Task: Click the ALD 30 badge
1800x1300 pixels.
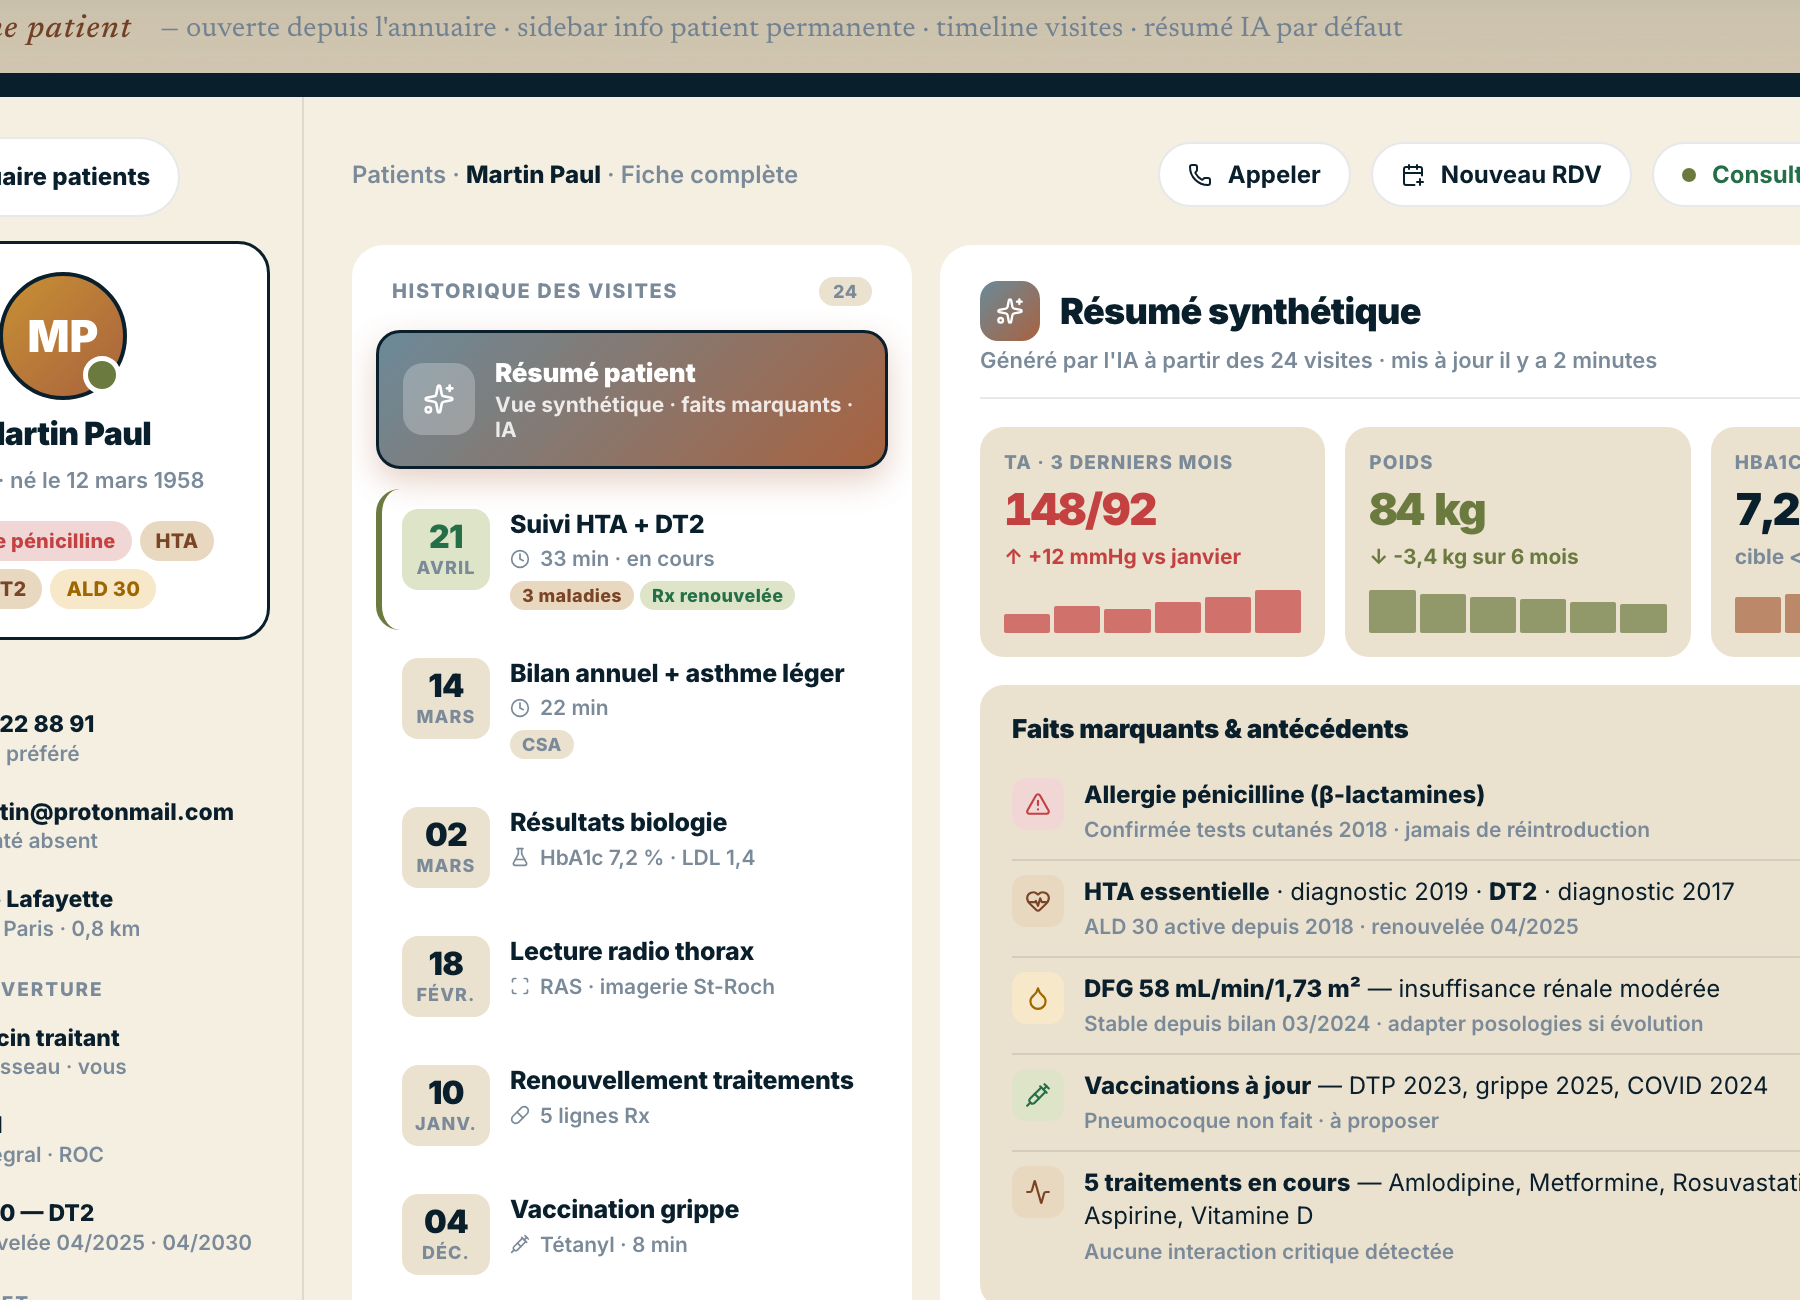Action: [x=103, y=589]
